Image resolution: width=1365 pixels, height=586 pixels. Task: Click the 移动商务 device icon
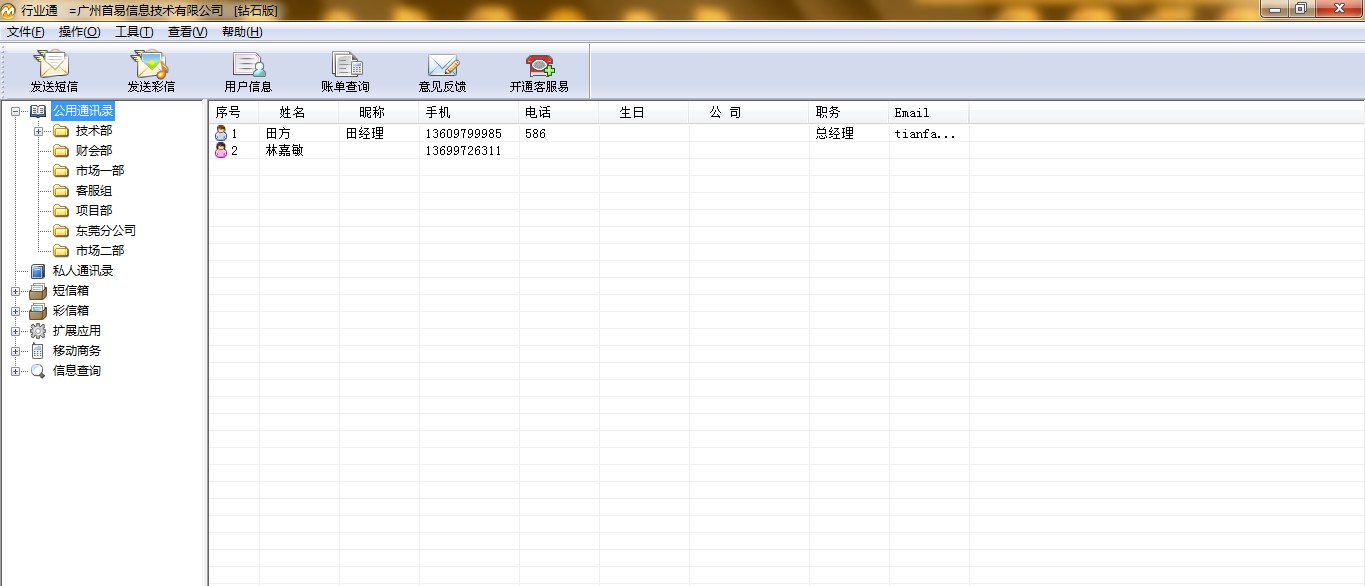[x=38, y=351]
